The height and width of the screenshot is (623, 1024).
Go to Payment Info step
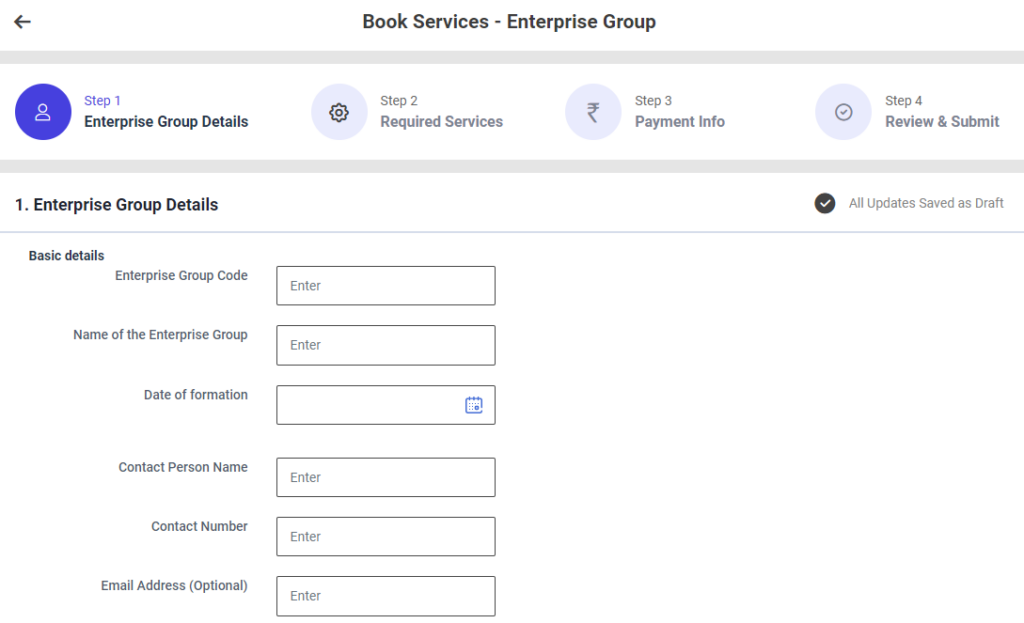(679, 122)
